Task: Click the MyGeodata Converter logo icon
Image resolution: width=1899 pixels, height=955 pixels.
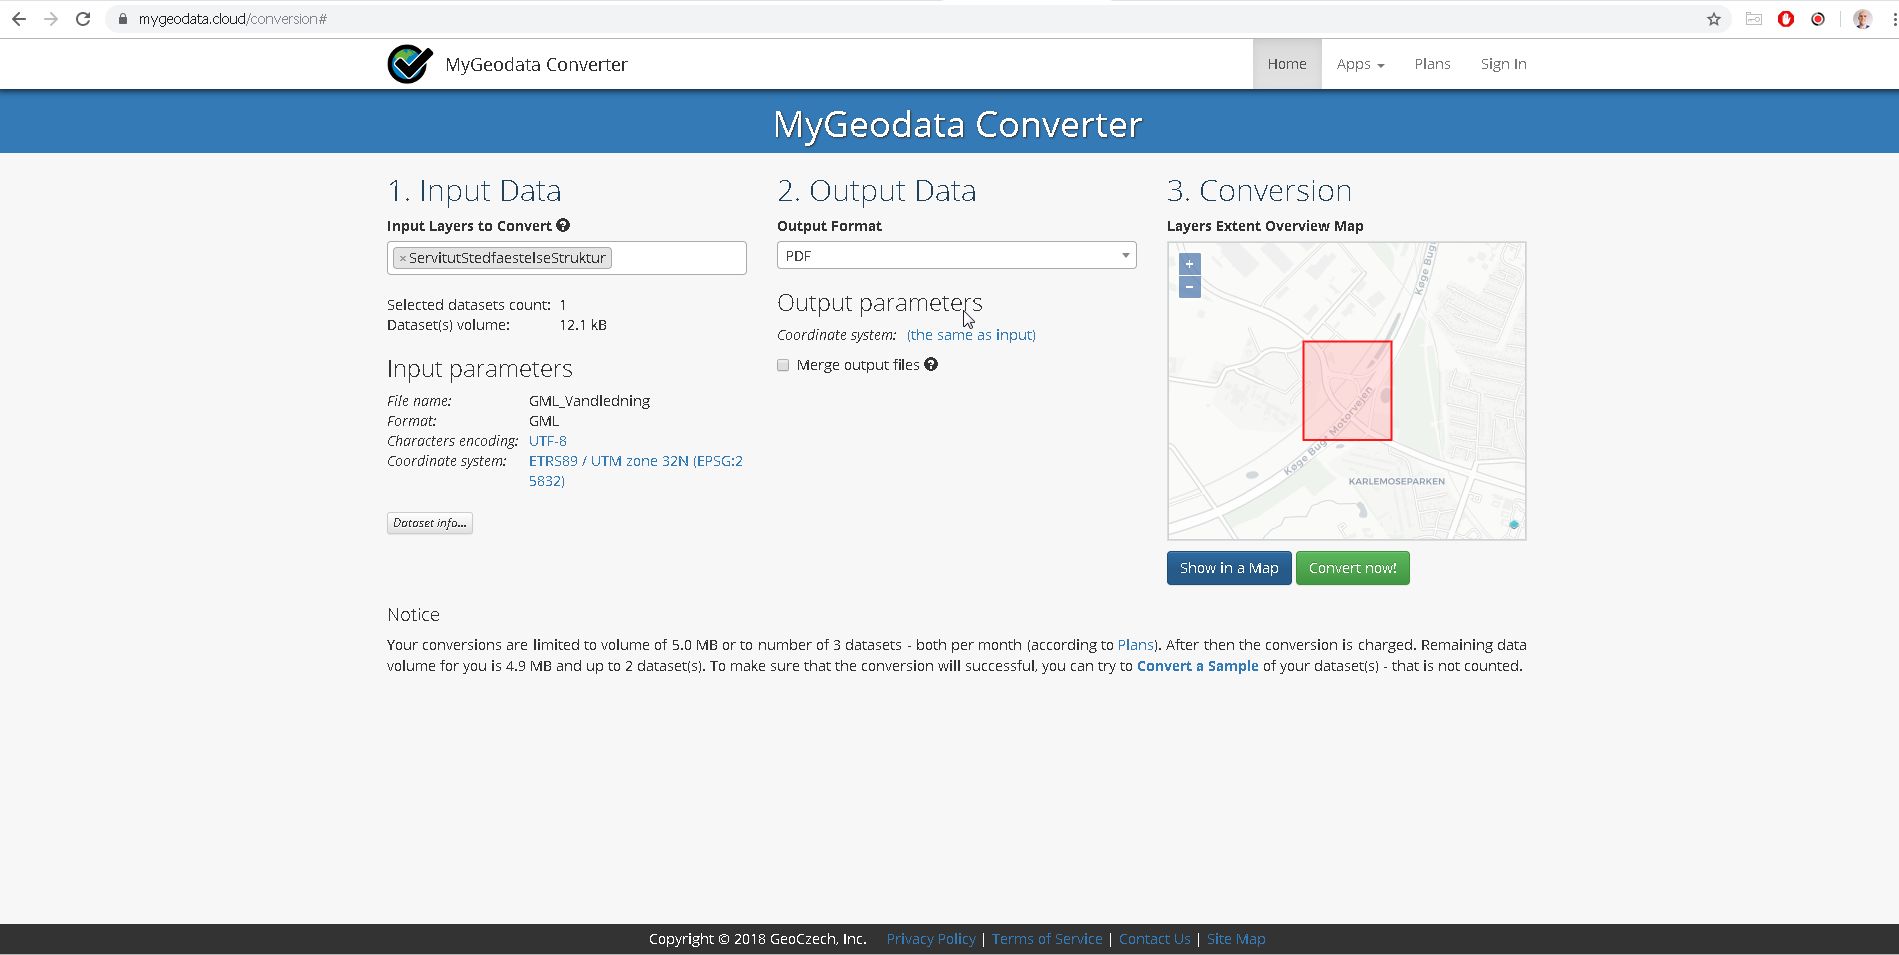Action: coord(410,64)
